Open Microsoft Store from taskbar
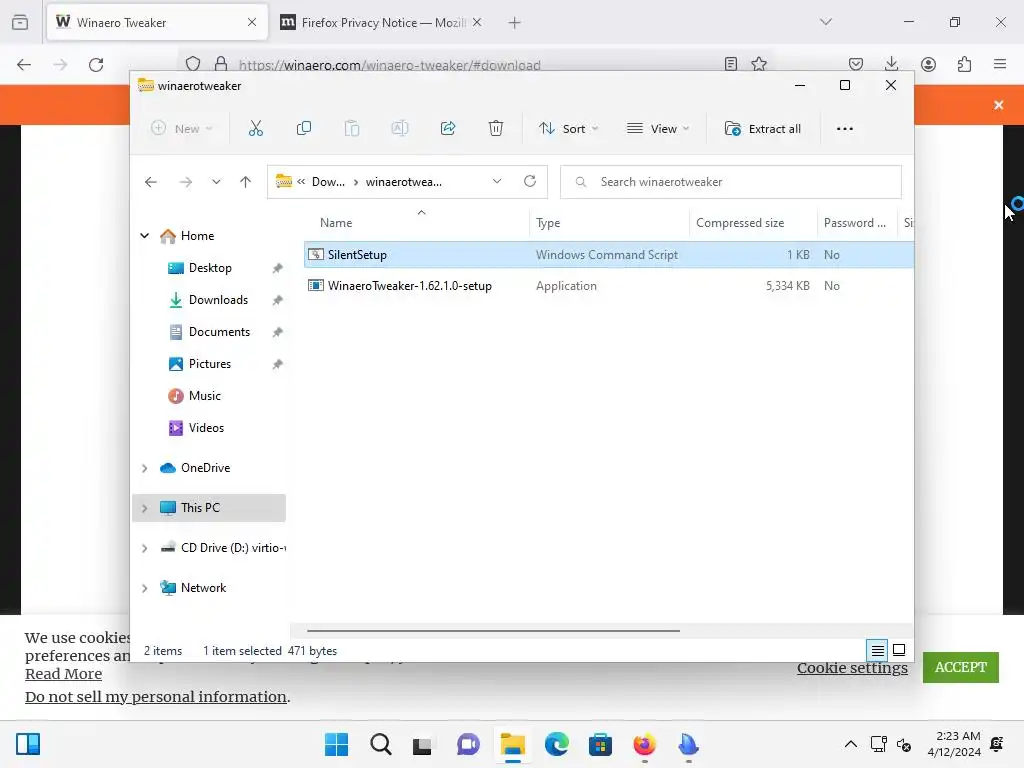The height and width of the screenshot is (768, 1024). point(600,744)
